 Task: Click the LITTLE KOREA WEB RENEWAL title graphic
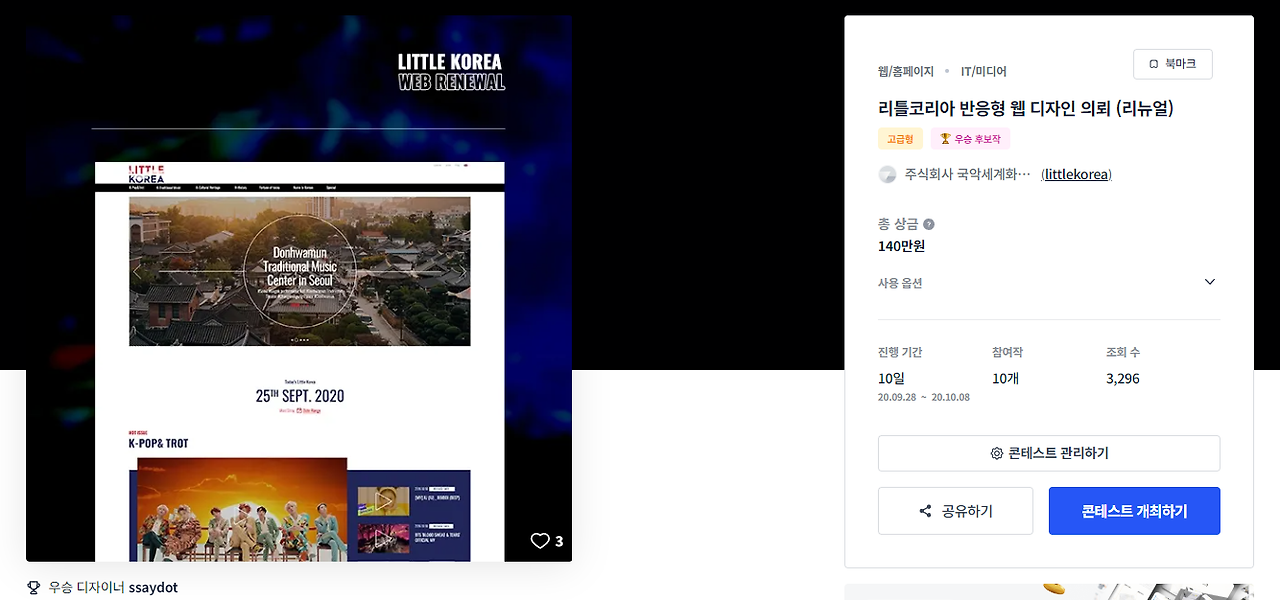[x=451, y=72]
